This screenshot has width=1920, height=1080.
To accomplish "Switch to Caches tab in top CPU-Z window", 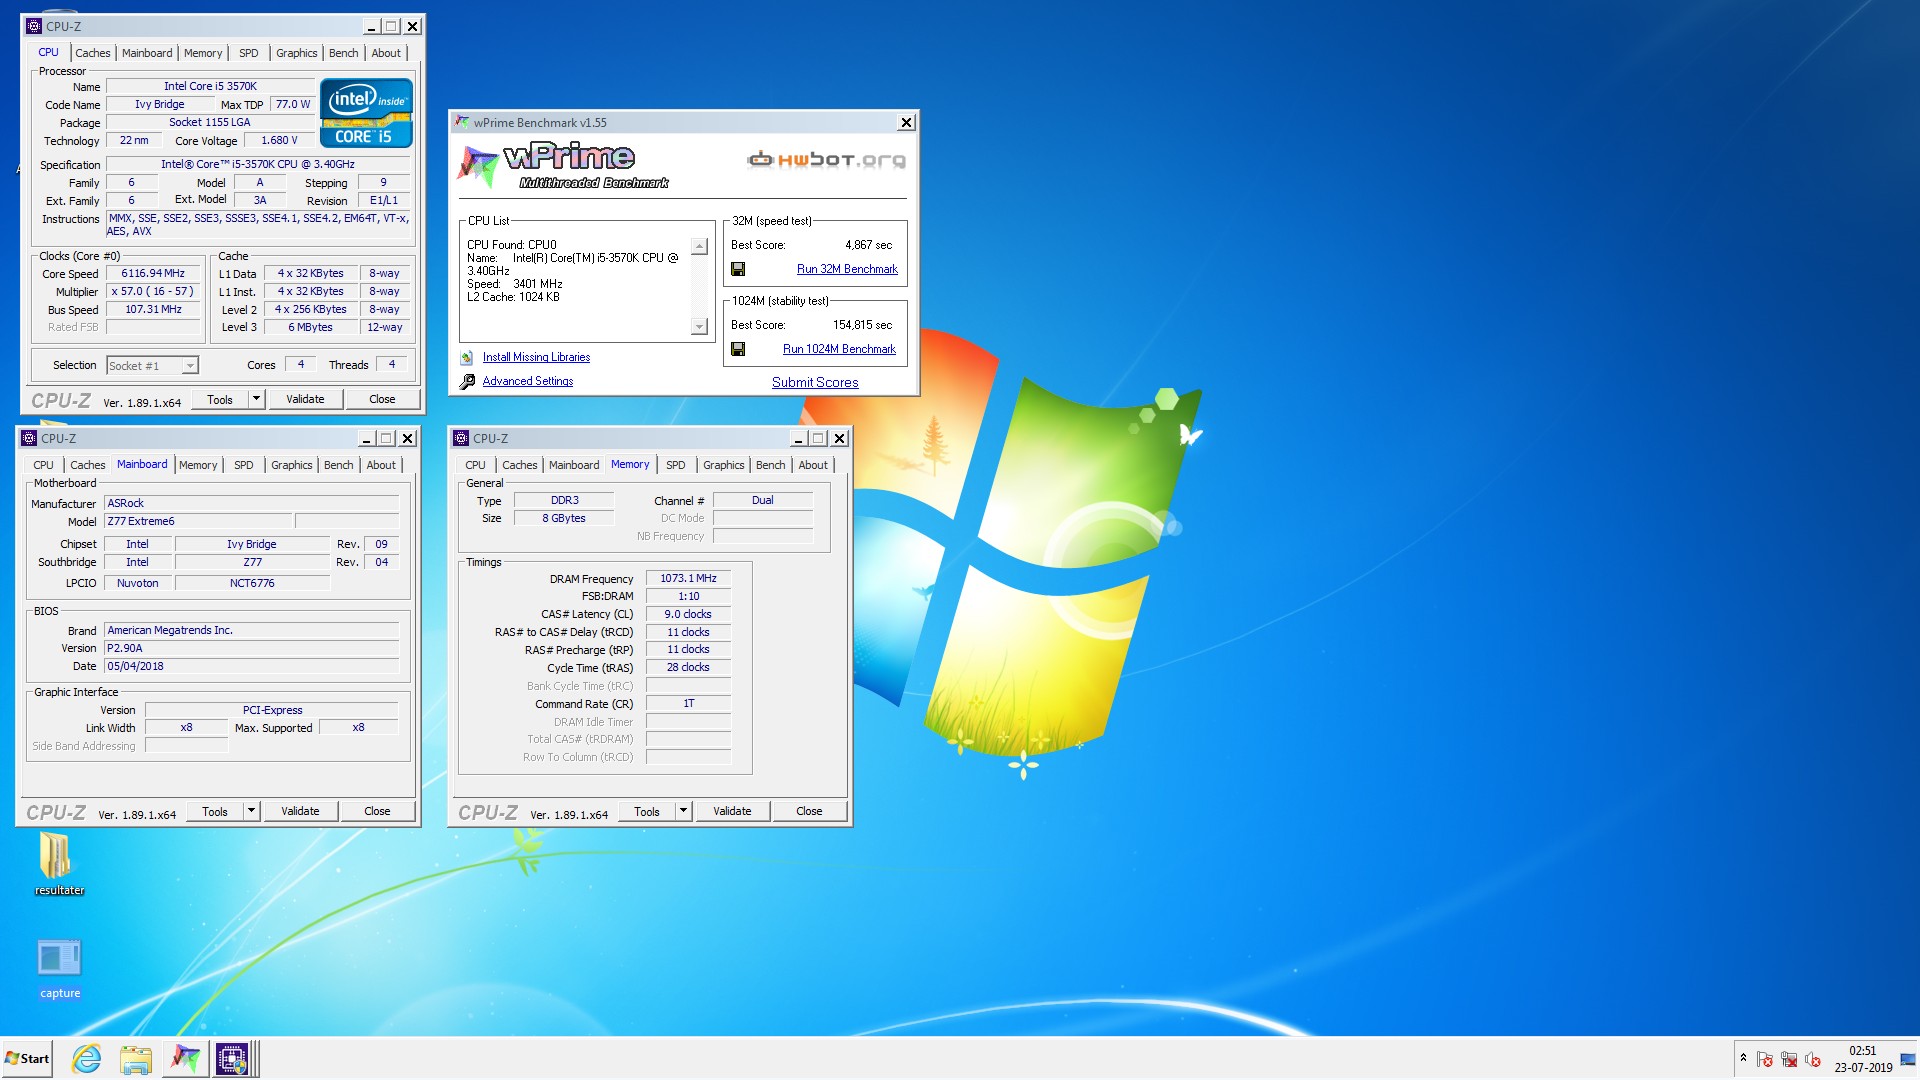I will [x=93, y=53].
